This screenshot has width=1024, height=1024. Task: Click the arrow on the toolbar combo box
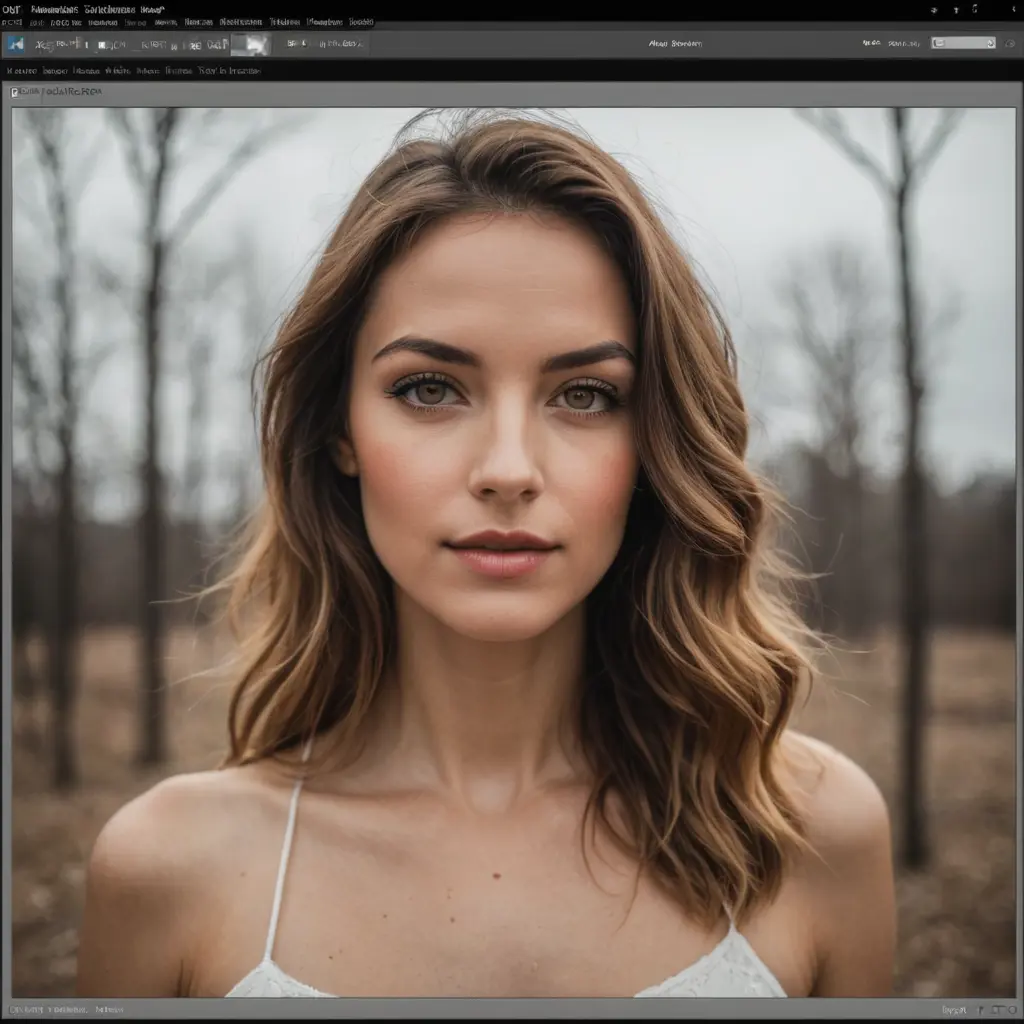click(990, 43)
